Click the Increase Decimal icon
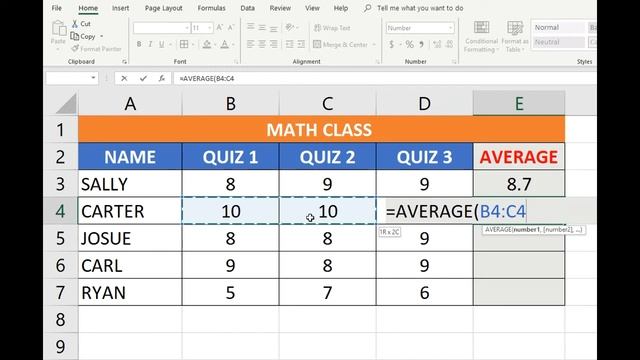Viewport: 640px width, 360px height. pyautogui.click(x=438, y=44)
